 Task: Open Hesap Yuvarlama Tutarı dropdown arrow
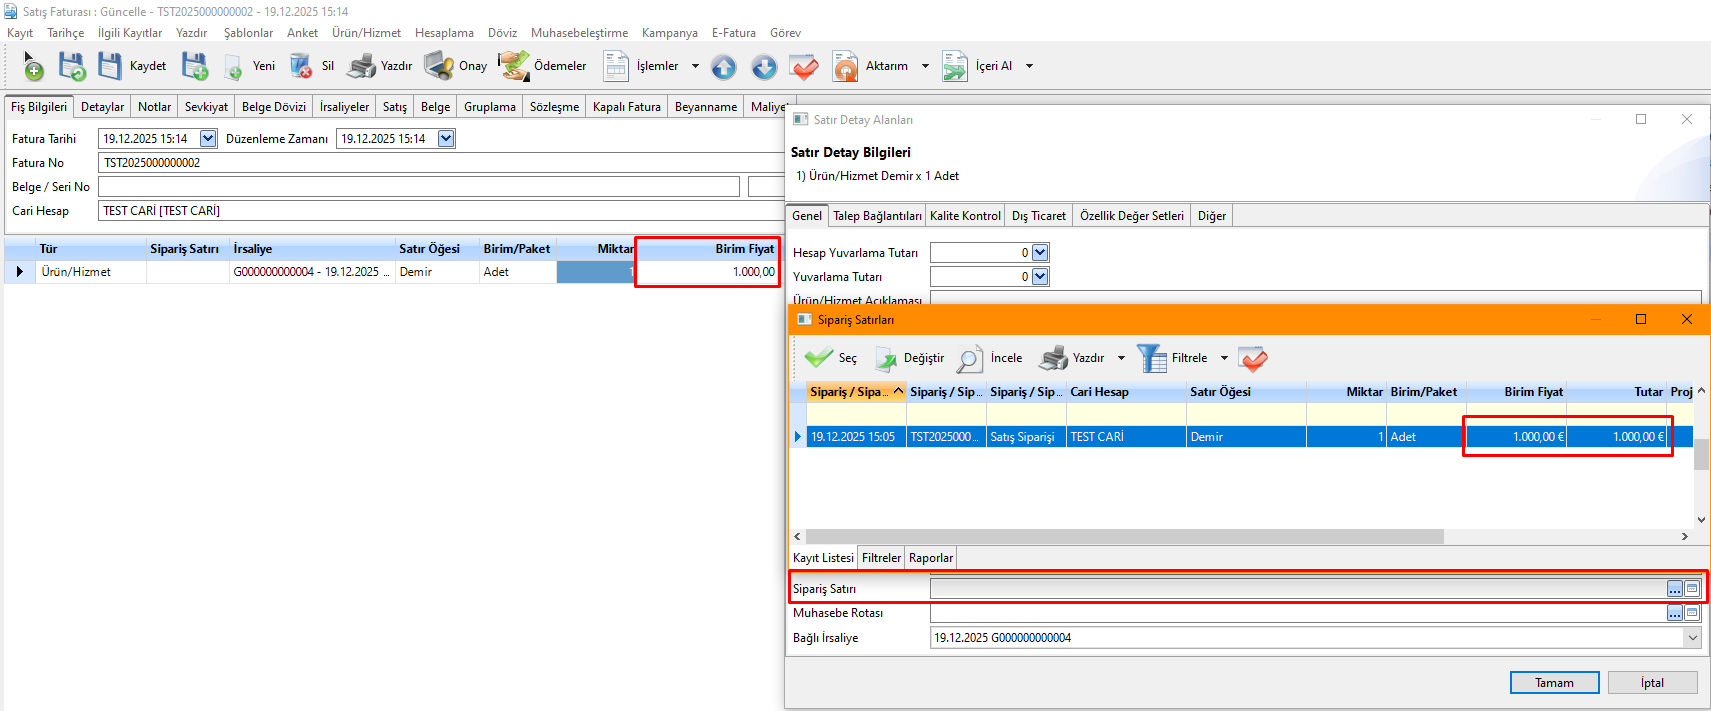pos(1040,253)
